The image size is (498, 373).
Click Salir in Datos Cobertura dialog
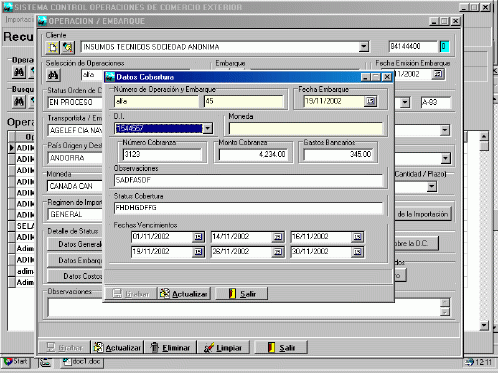click(242, 294)
